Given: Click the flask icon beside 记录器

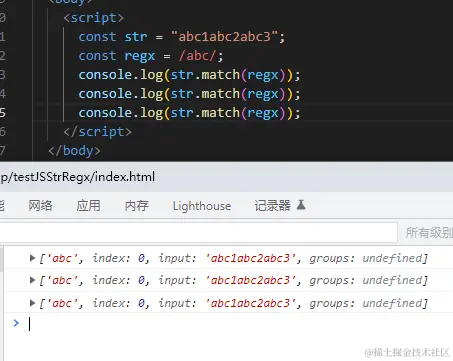Looking at the screenshot, I should pyautogui.click(x=301, y=205).
